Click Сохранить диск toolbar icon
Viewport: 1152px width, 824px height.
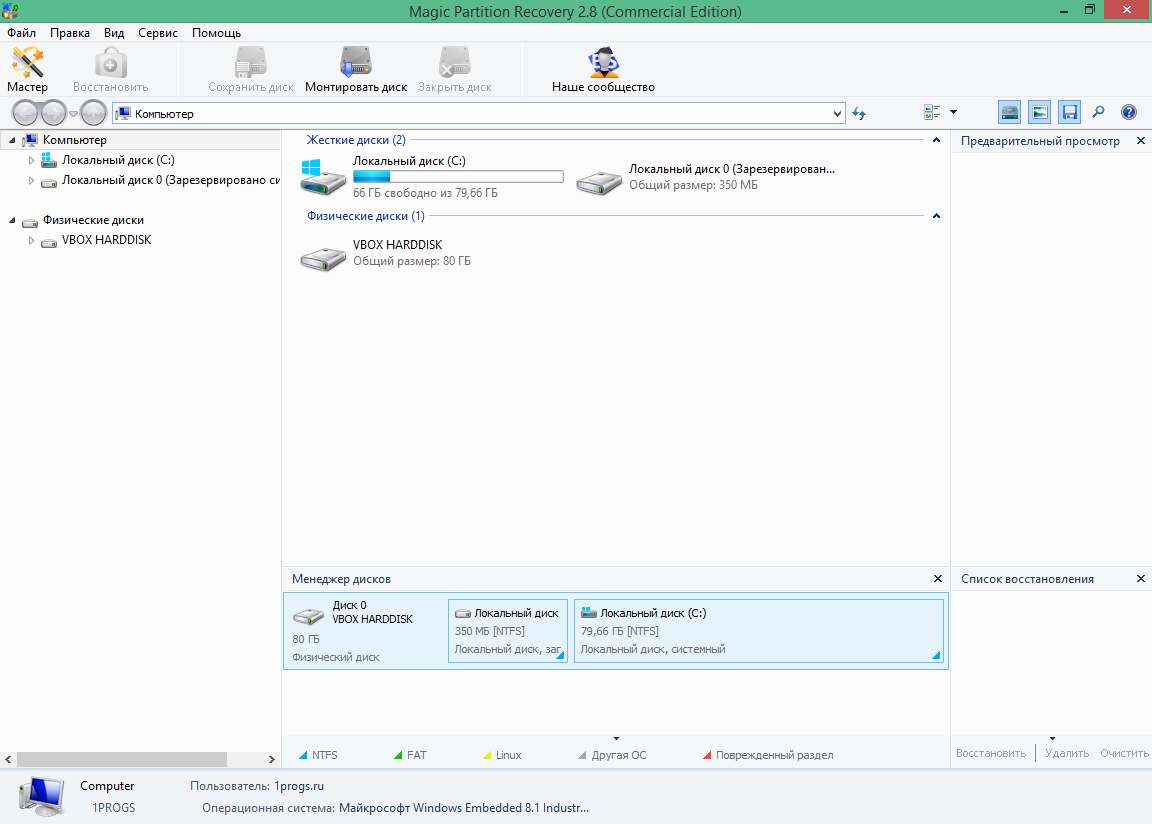[251, 70]
